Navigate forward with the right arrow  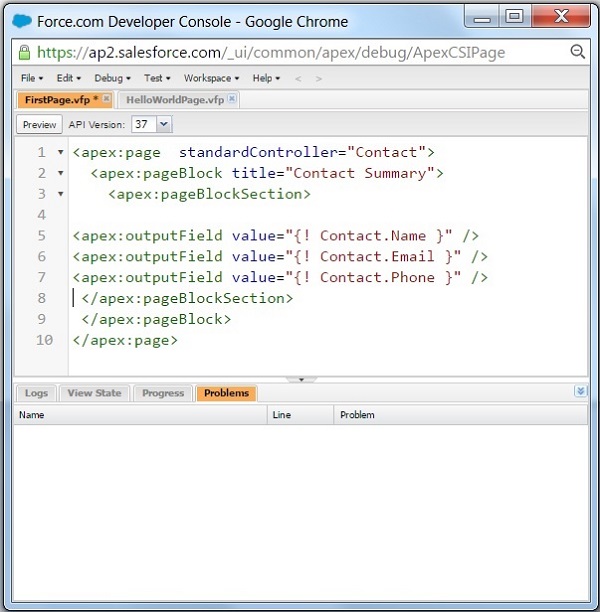tap(319, 79)
